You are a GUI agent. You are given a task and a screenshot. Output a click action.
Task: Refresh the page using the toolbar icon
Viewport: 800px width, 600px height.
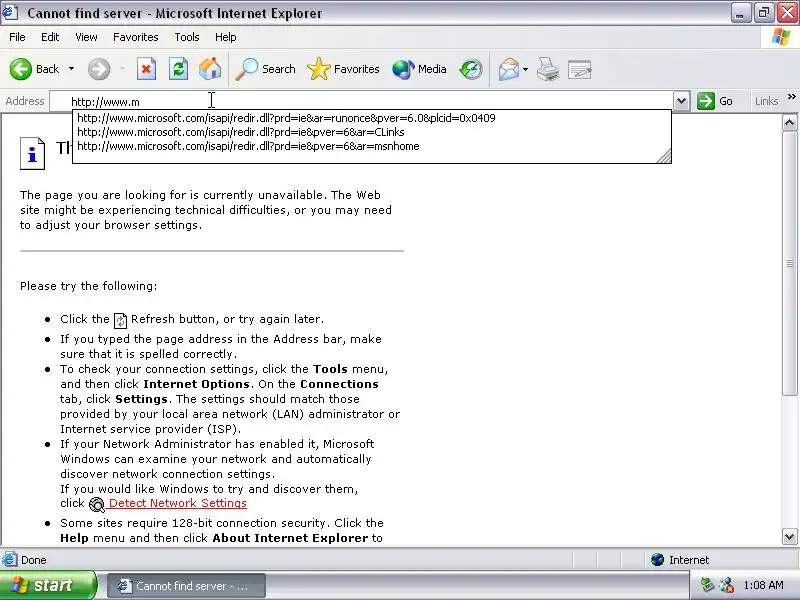pos(178,69)
